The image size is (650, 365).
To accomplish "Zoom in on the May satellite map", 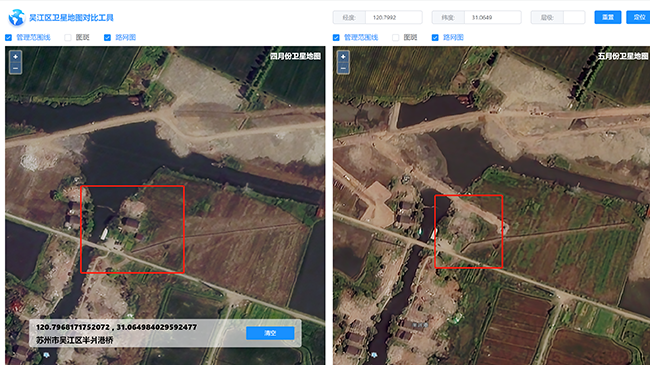I will 343,57.
